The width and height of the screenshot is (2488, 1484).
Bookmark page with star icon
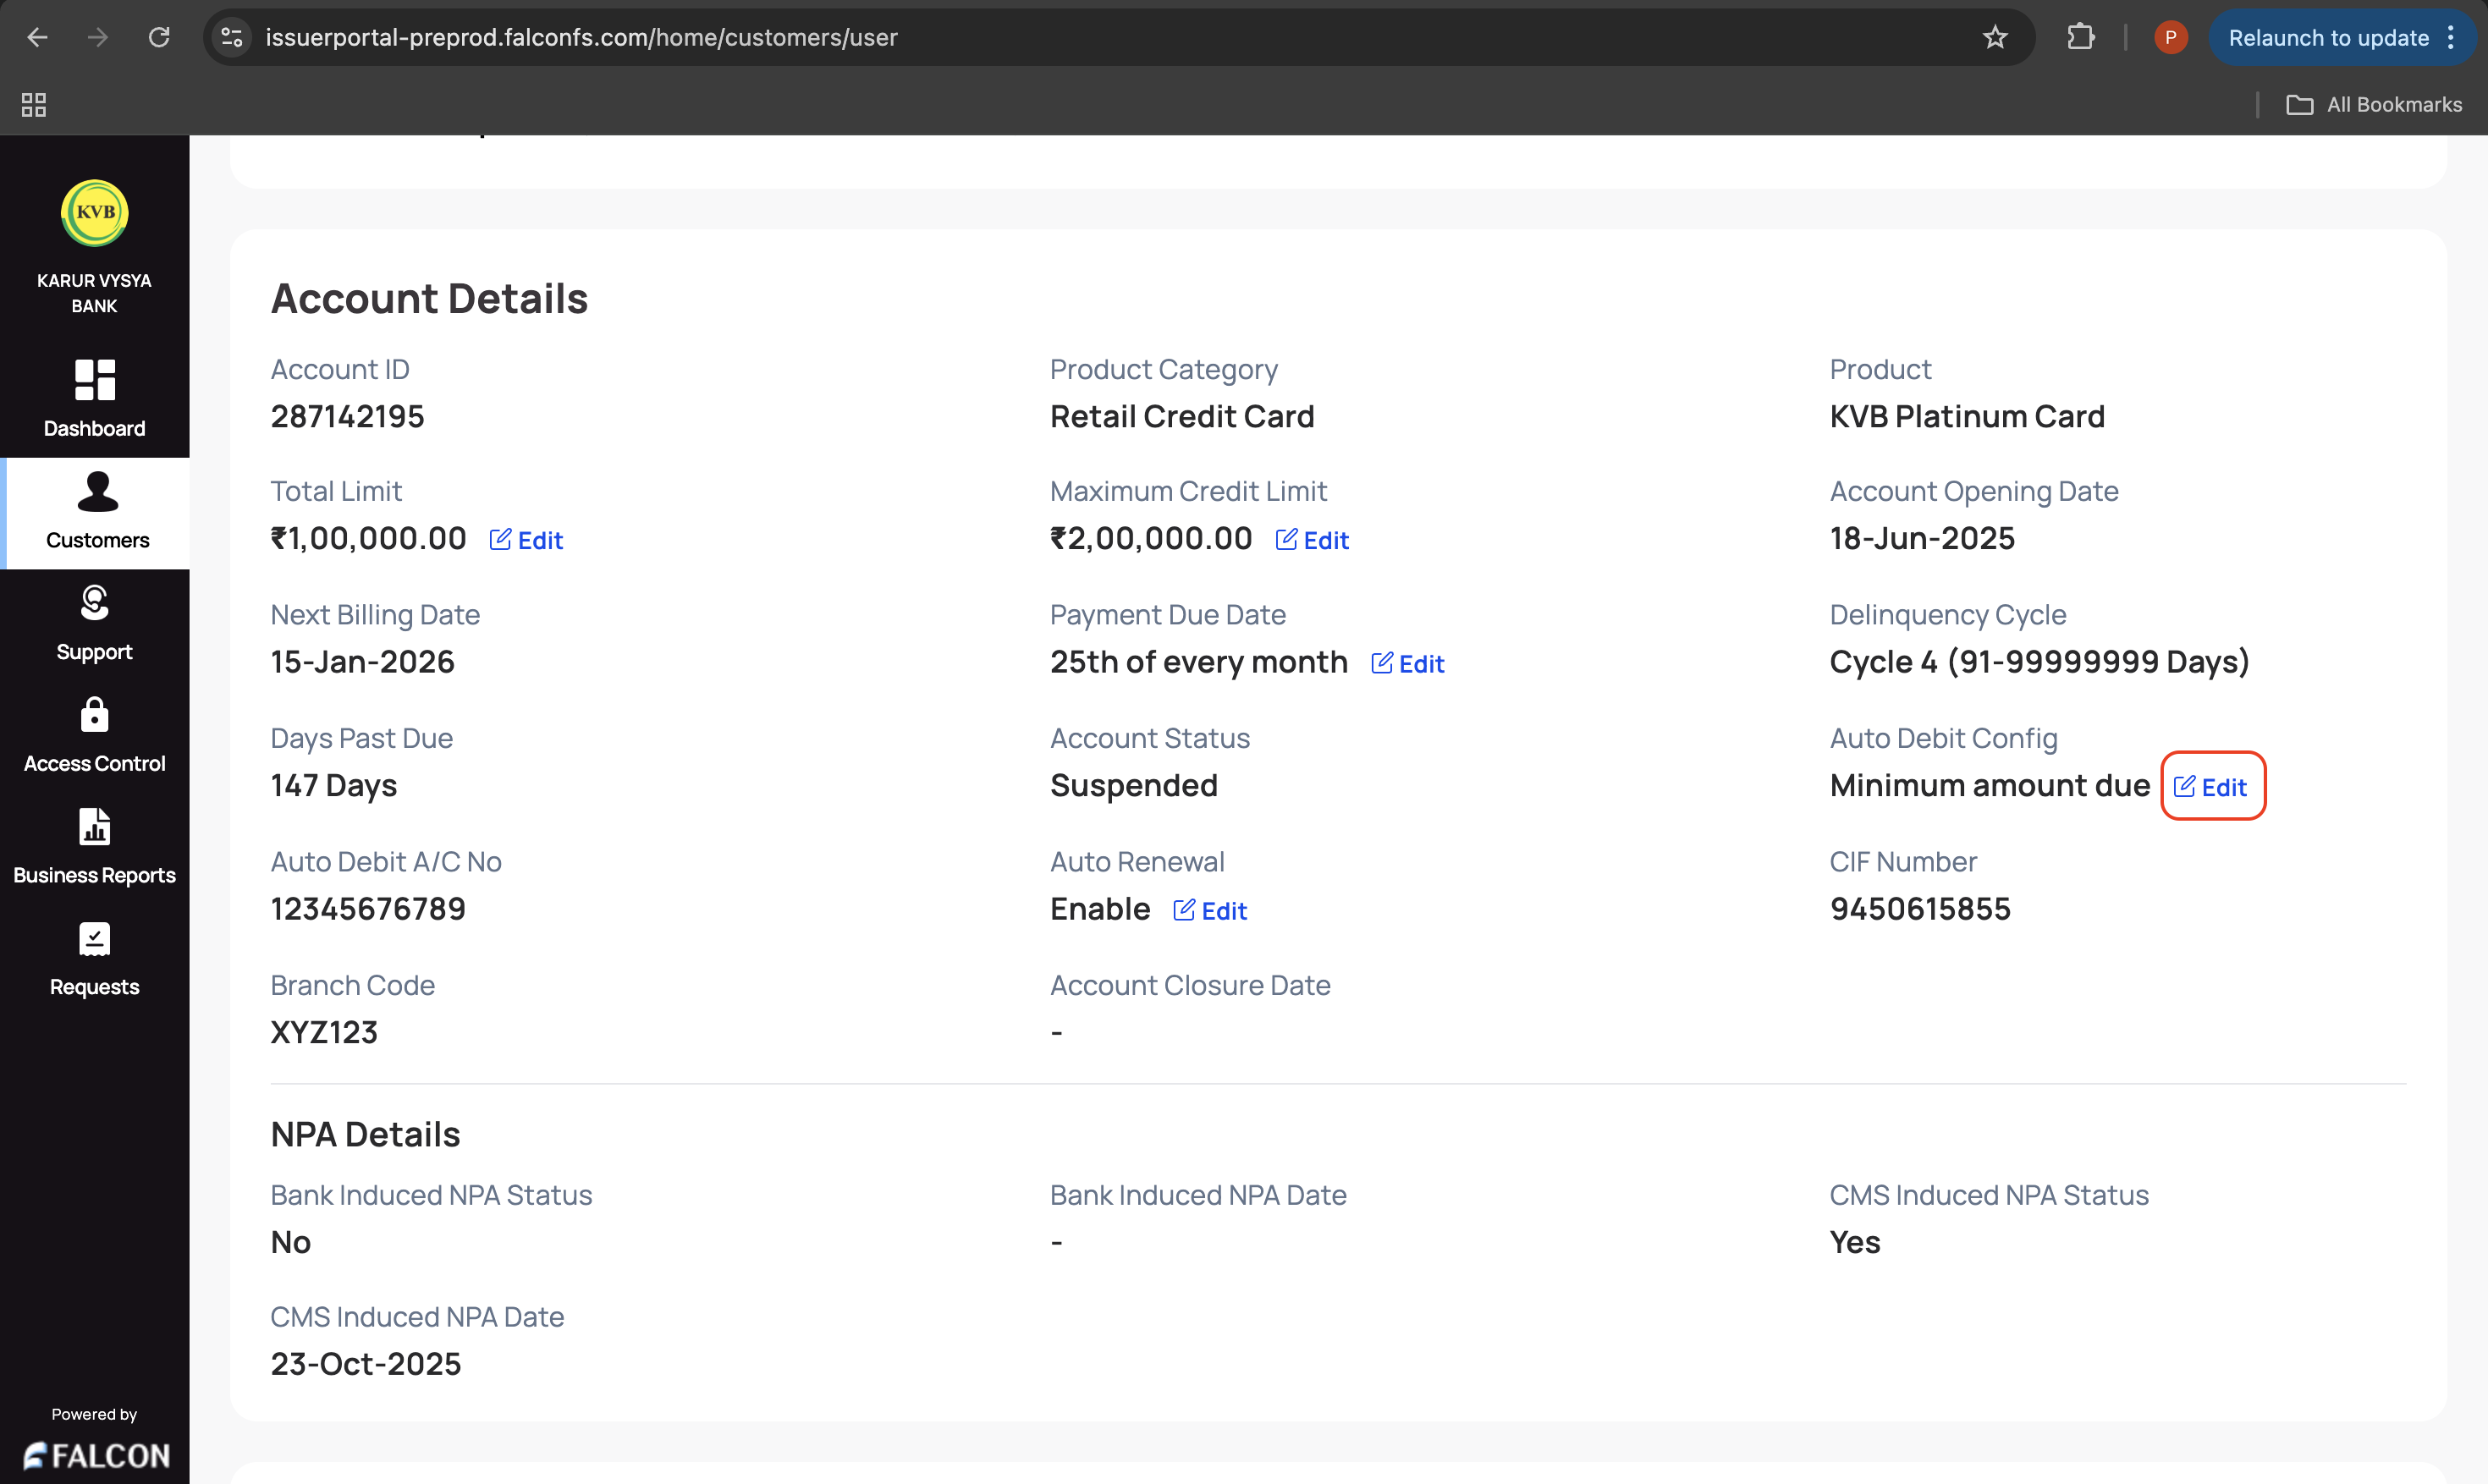point(1994,38)
